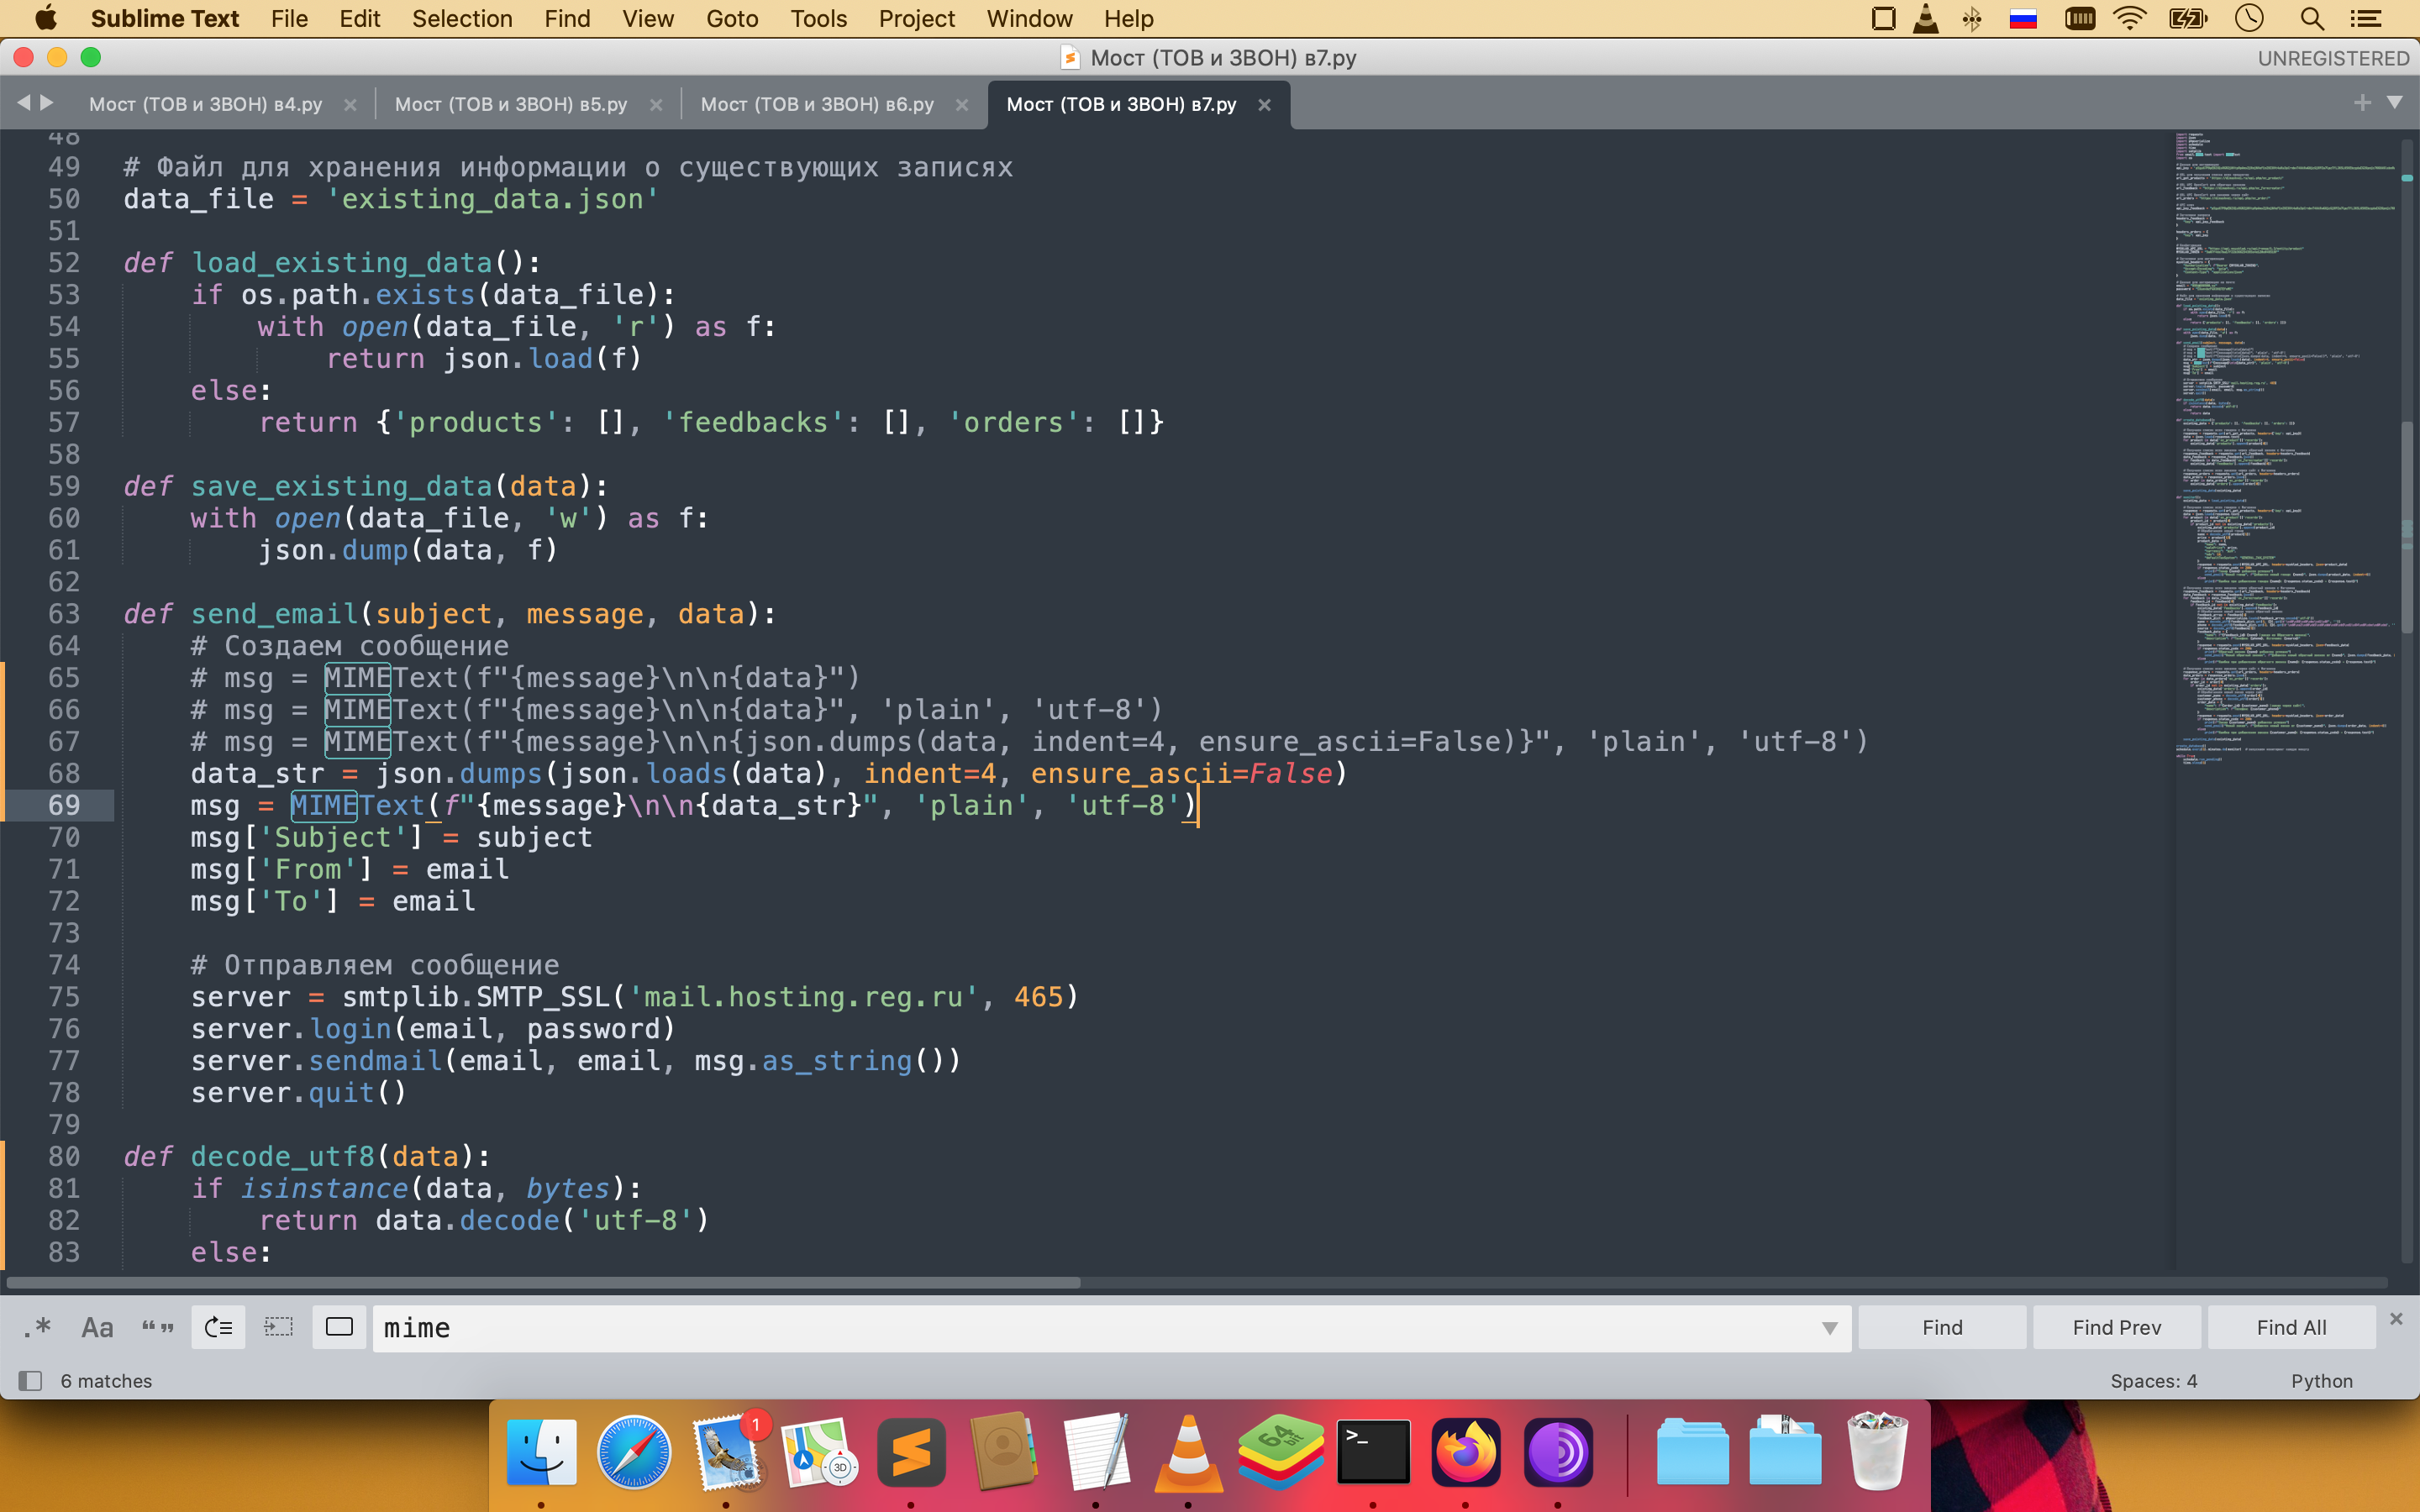This screenshot has width=2420, height=1512.
Task: Close the active в7.py tab
Action: tap(1264, 105)
